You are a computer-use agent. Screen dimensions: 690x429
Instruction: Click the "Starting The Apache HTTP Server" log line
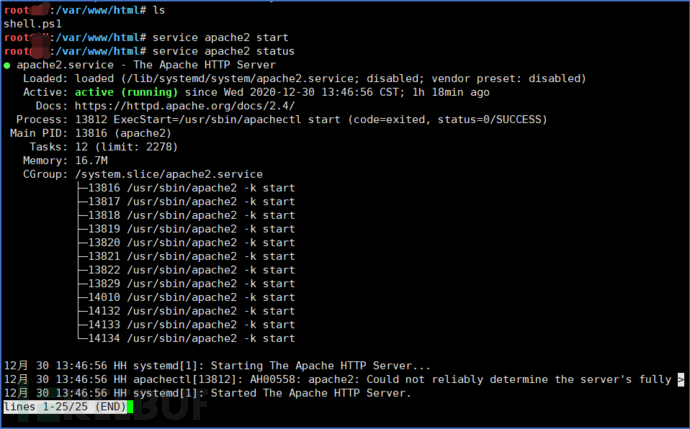pos(217,366)
